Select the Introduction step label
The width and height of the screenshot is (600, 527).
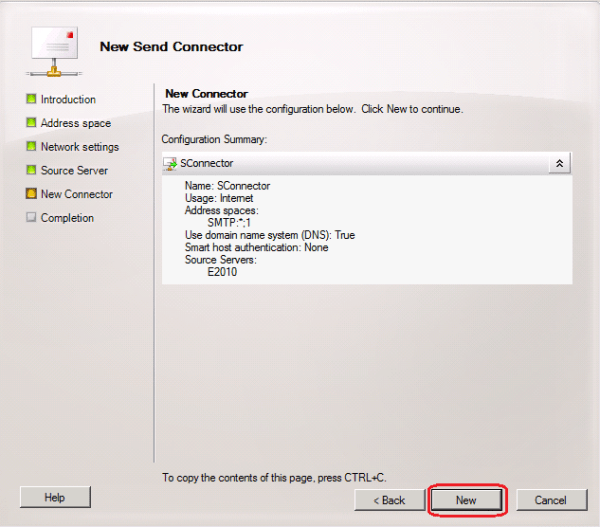tap(68, 99)
